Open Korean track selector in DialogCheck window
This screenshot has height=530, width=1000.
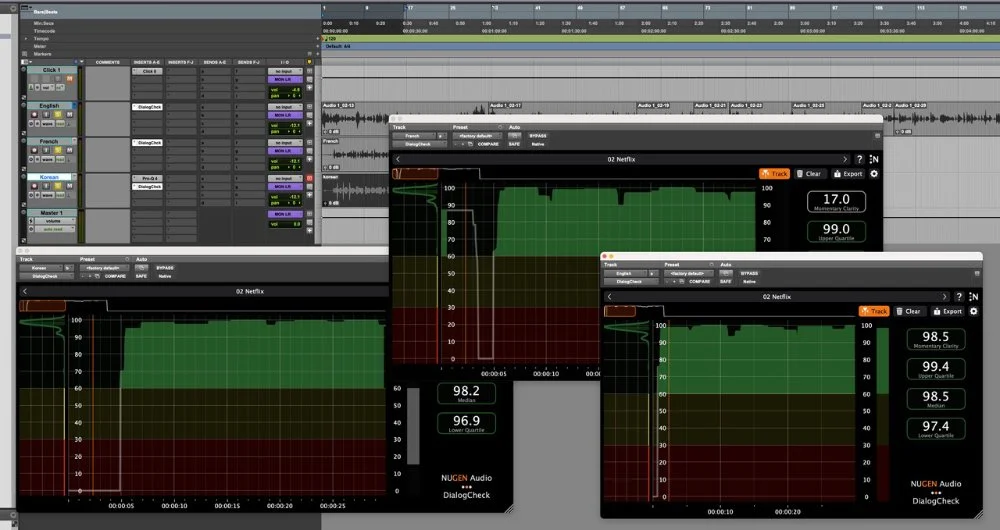coord(41,268)
